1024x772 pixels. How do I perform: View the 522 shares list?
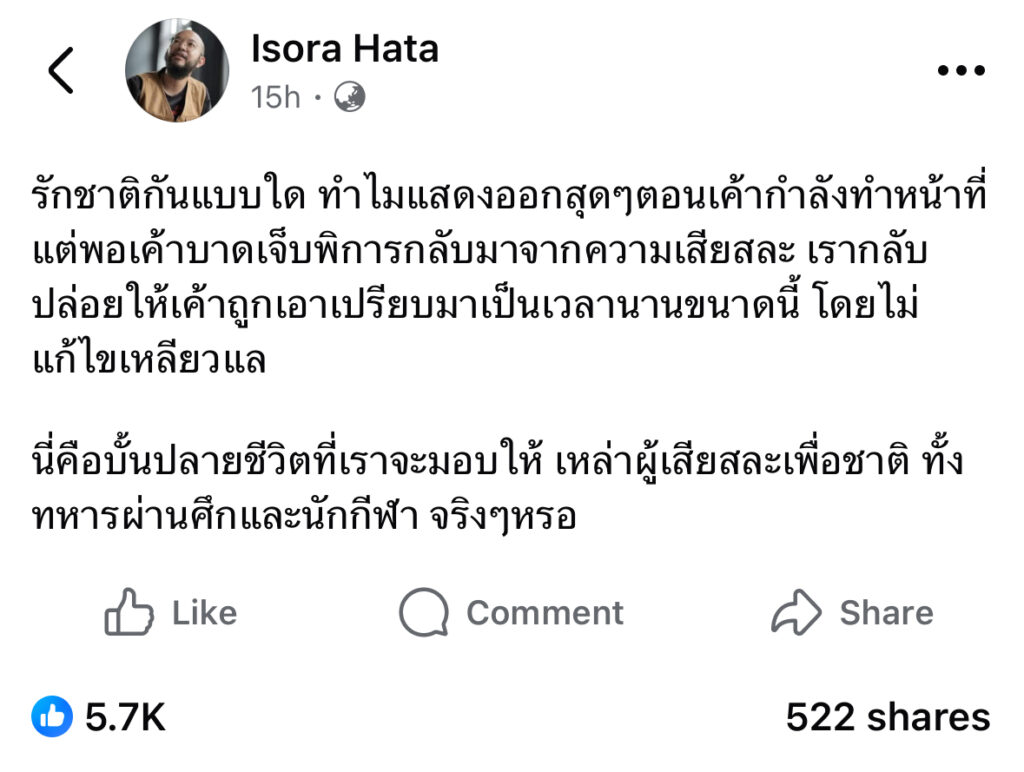click(887, 716)
